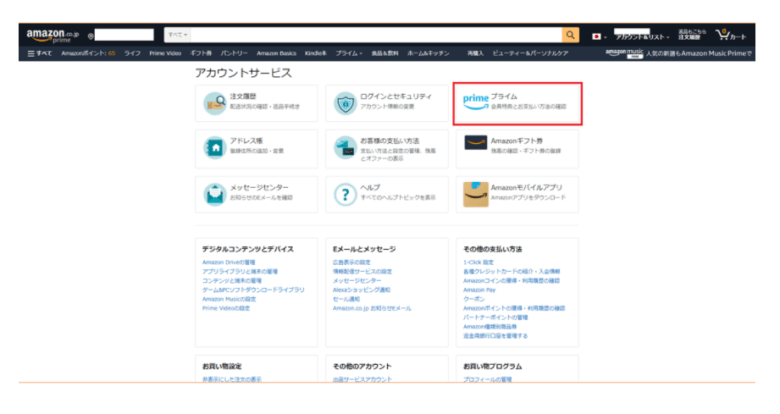780x414 pixels.
Task: Select ライフ in navigation bar
Action: pos(132,53)
